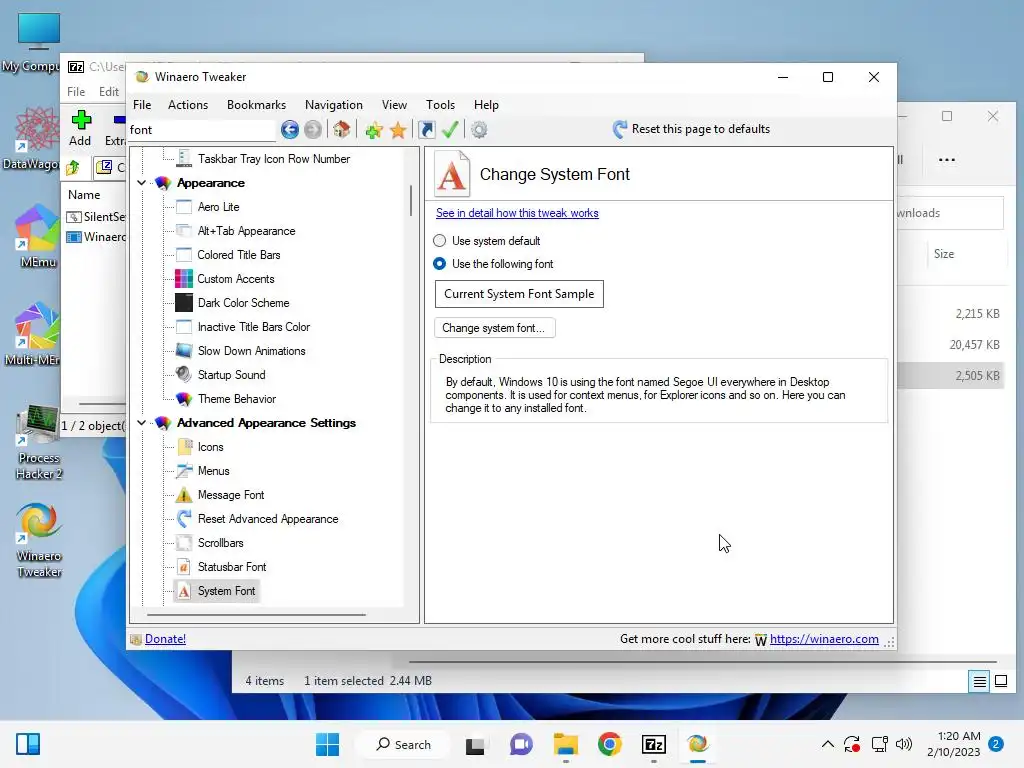Open See in detail how this tweak works
The image size is (1024, 768).
[x=517, y=213]
